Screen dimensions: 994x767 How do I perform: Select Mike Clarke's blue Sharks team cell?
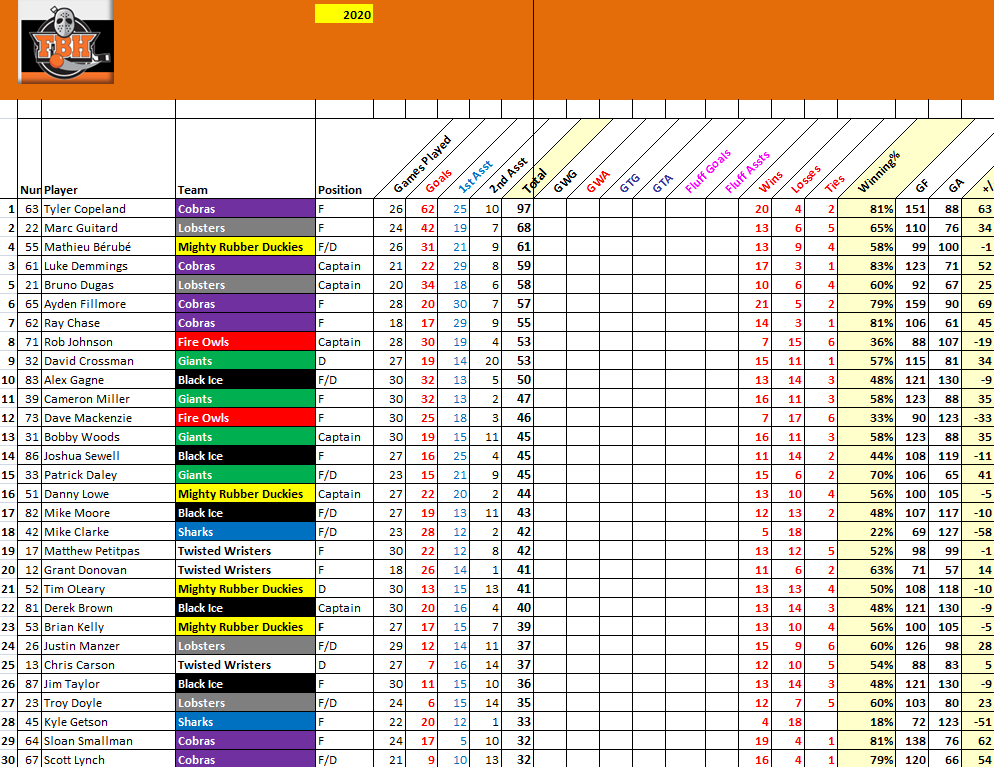[x=244, y=532]
